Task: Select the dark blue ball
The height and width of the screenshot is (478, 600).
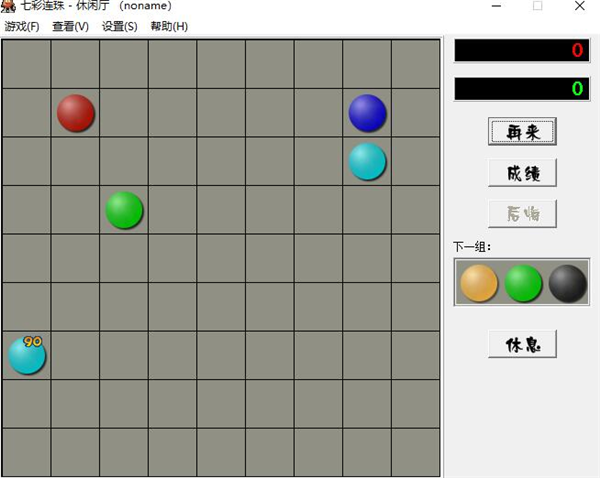Action: (x=367, y=113)
